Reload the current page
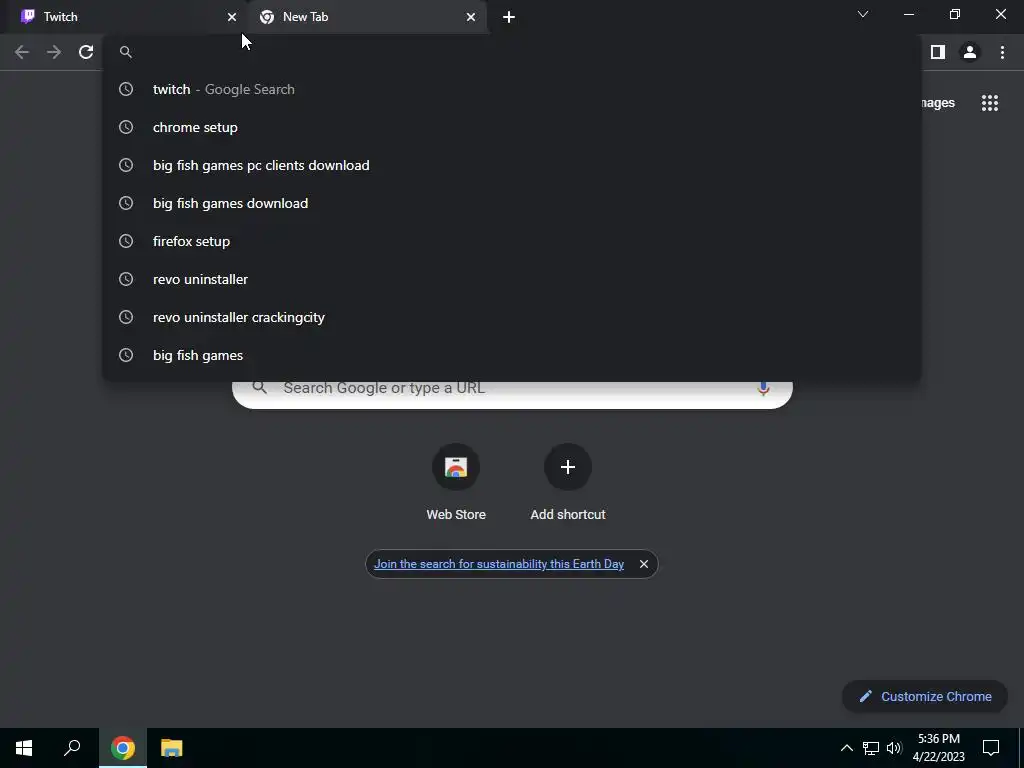 pyautogui.click(x=86, y=52)
